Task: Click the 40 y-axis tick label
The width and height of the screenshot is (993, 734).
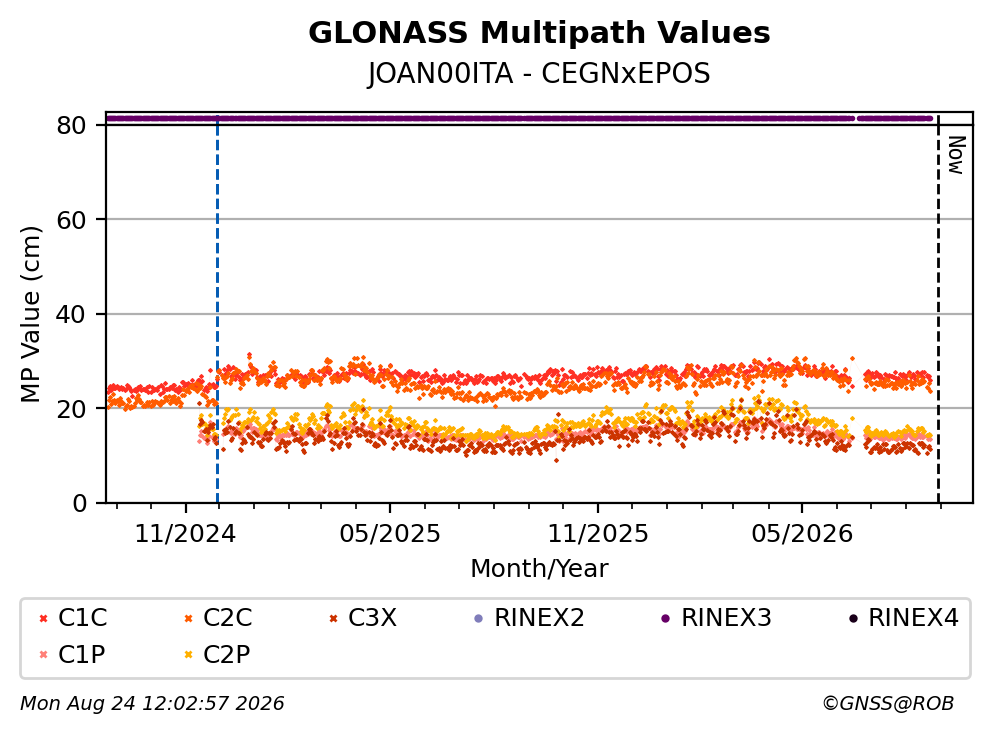Action: pyautogui.click(x=71, y=314)
